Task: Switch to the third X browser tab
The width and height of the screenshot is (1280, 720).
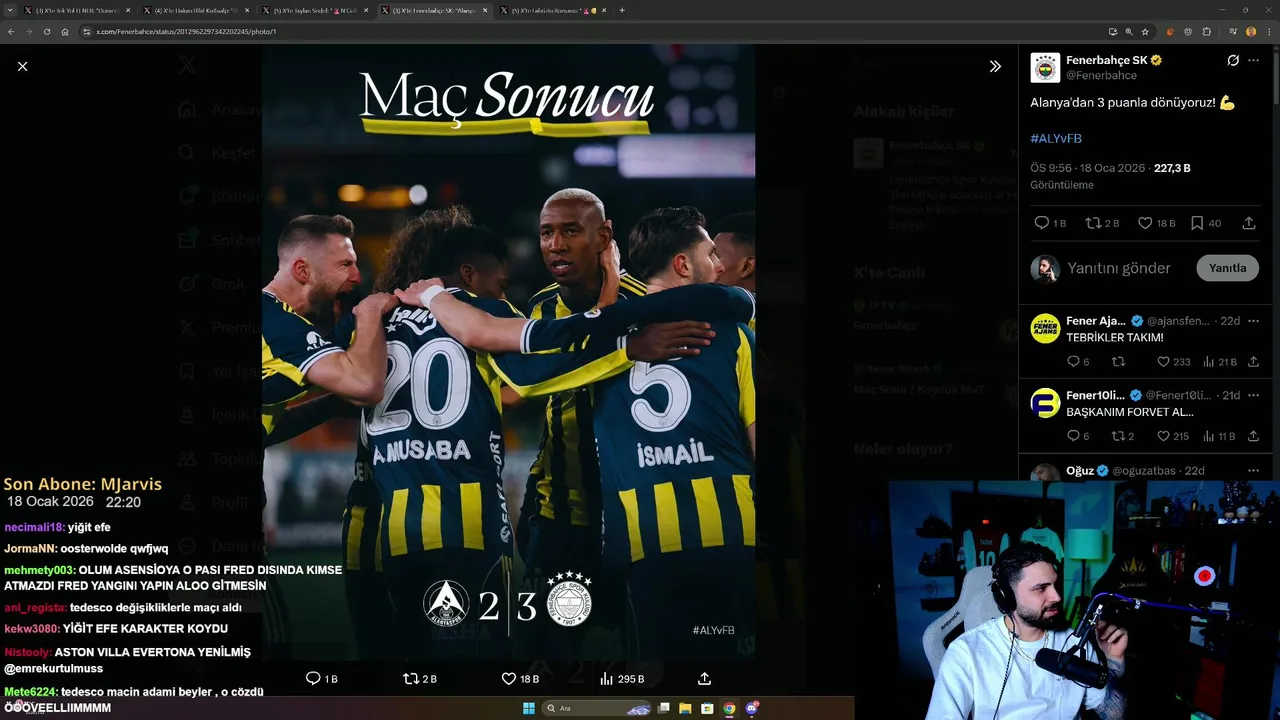Action: (315, 10)
